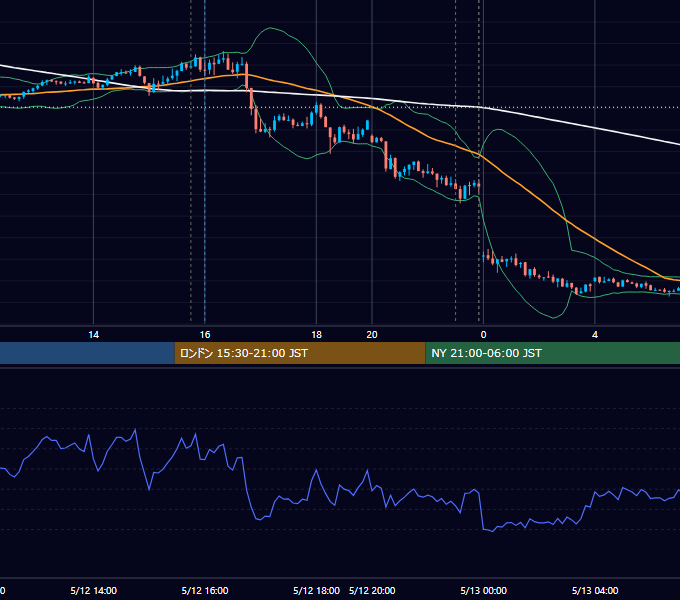
Task: Click the 5/12 16:00 time label
Action: 205,590
